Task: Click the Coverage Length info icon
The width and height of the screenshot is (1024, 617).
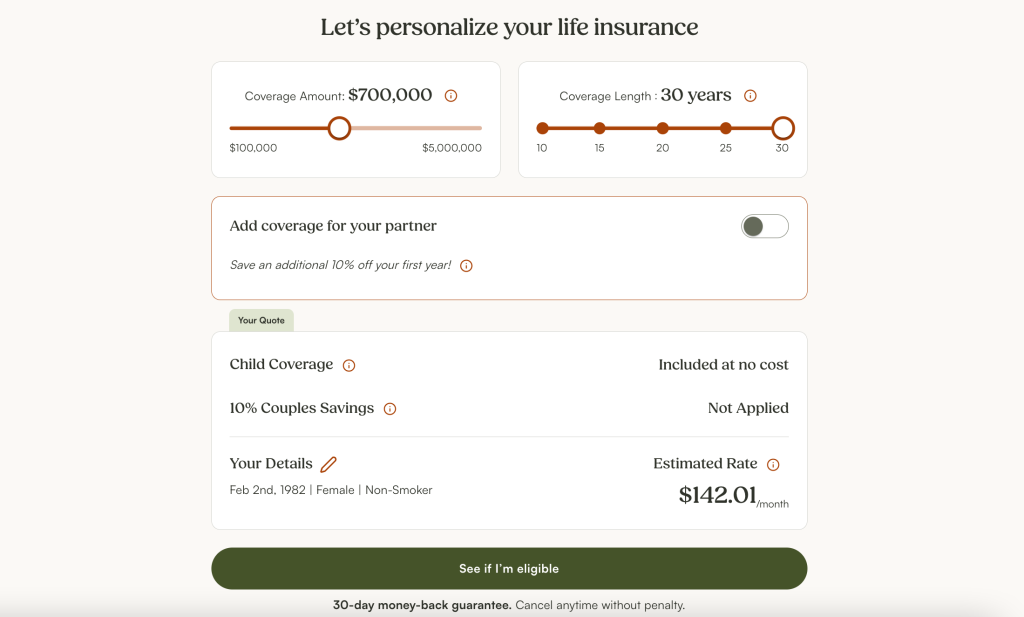Action: tap(750, 96)
